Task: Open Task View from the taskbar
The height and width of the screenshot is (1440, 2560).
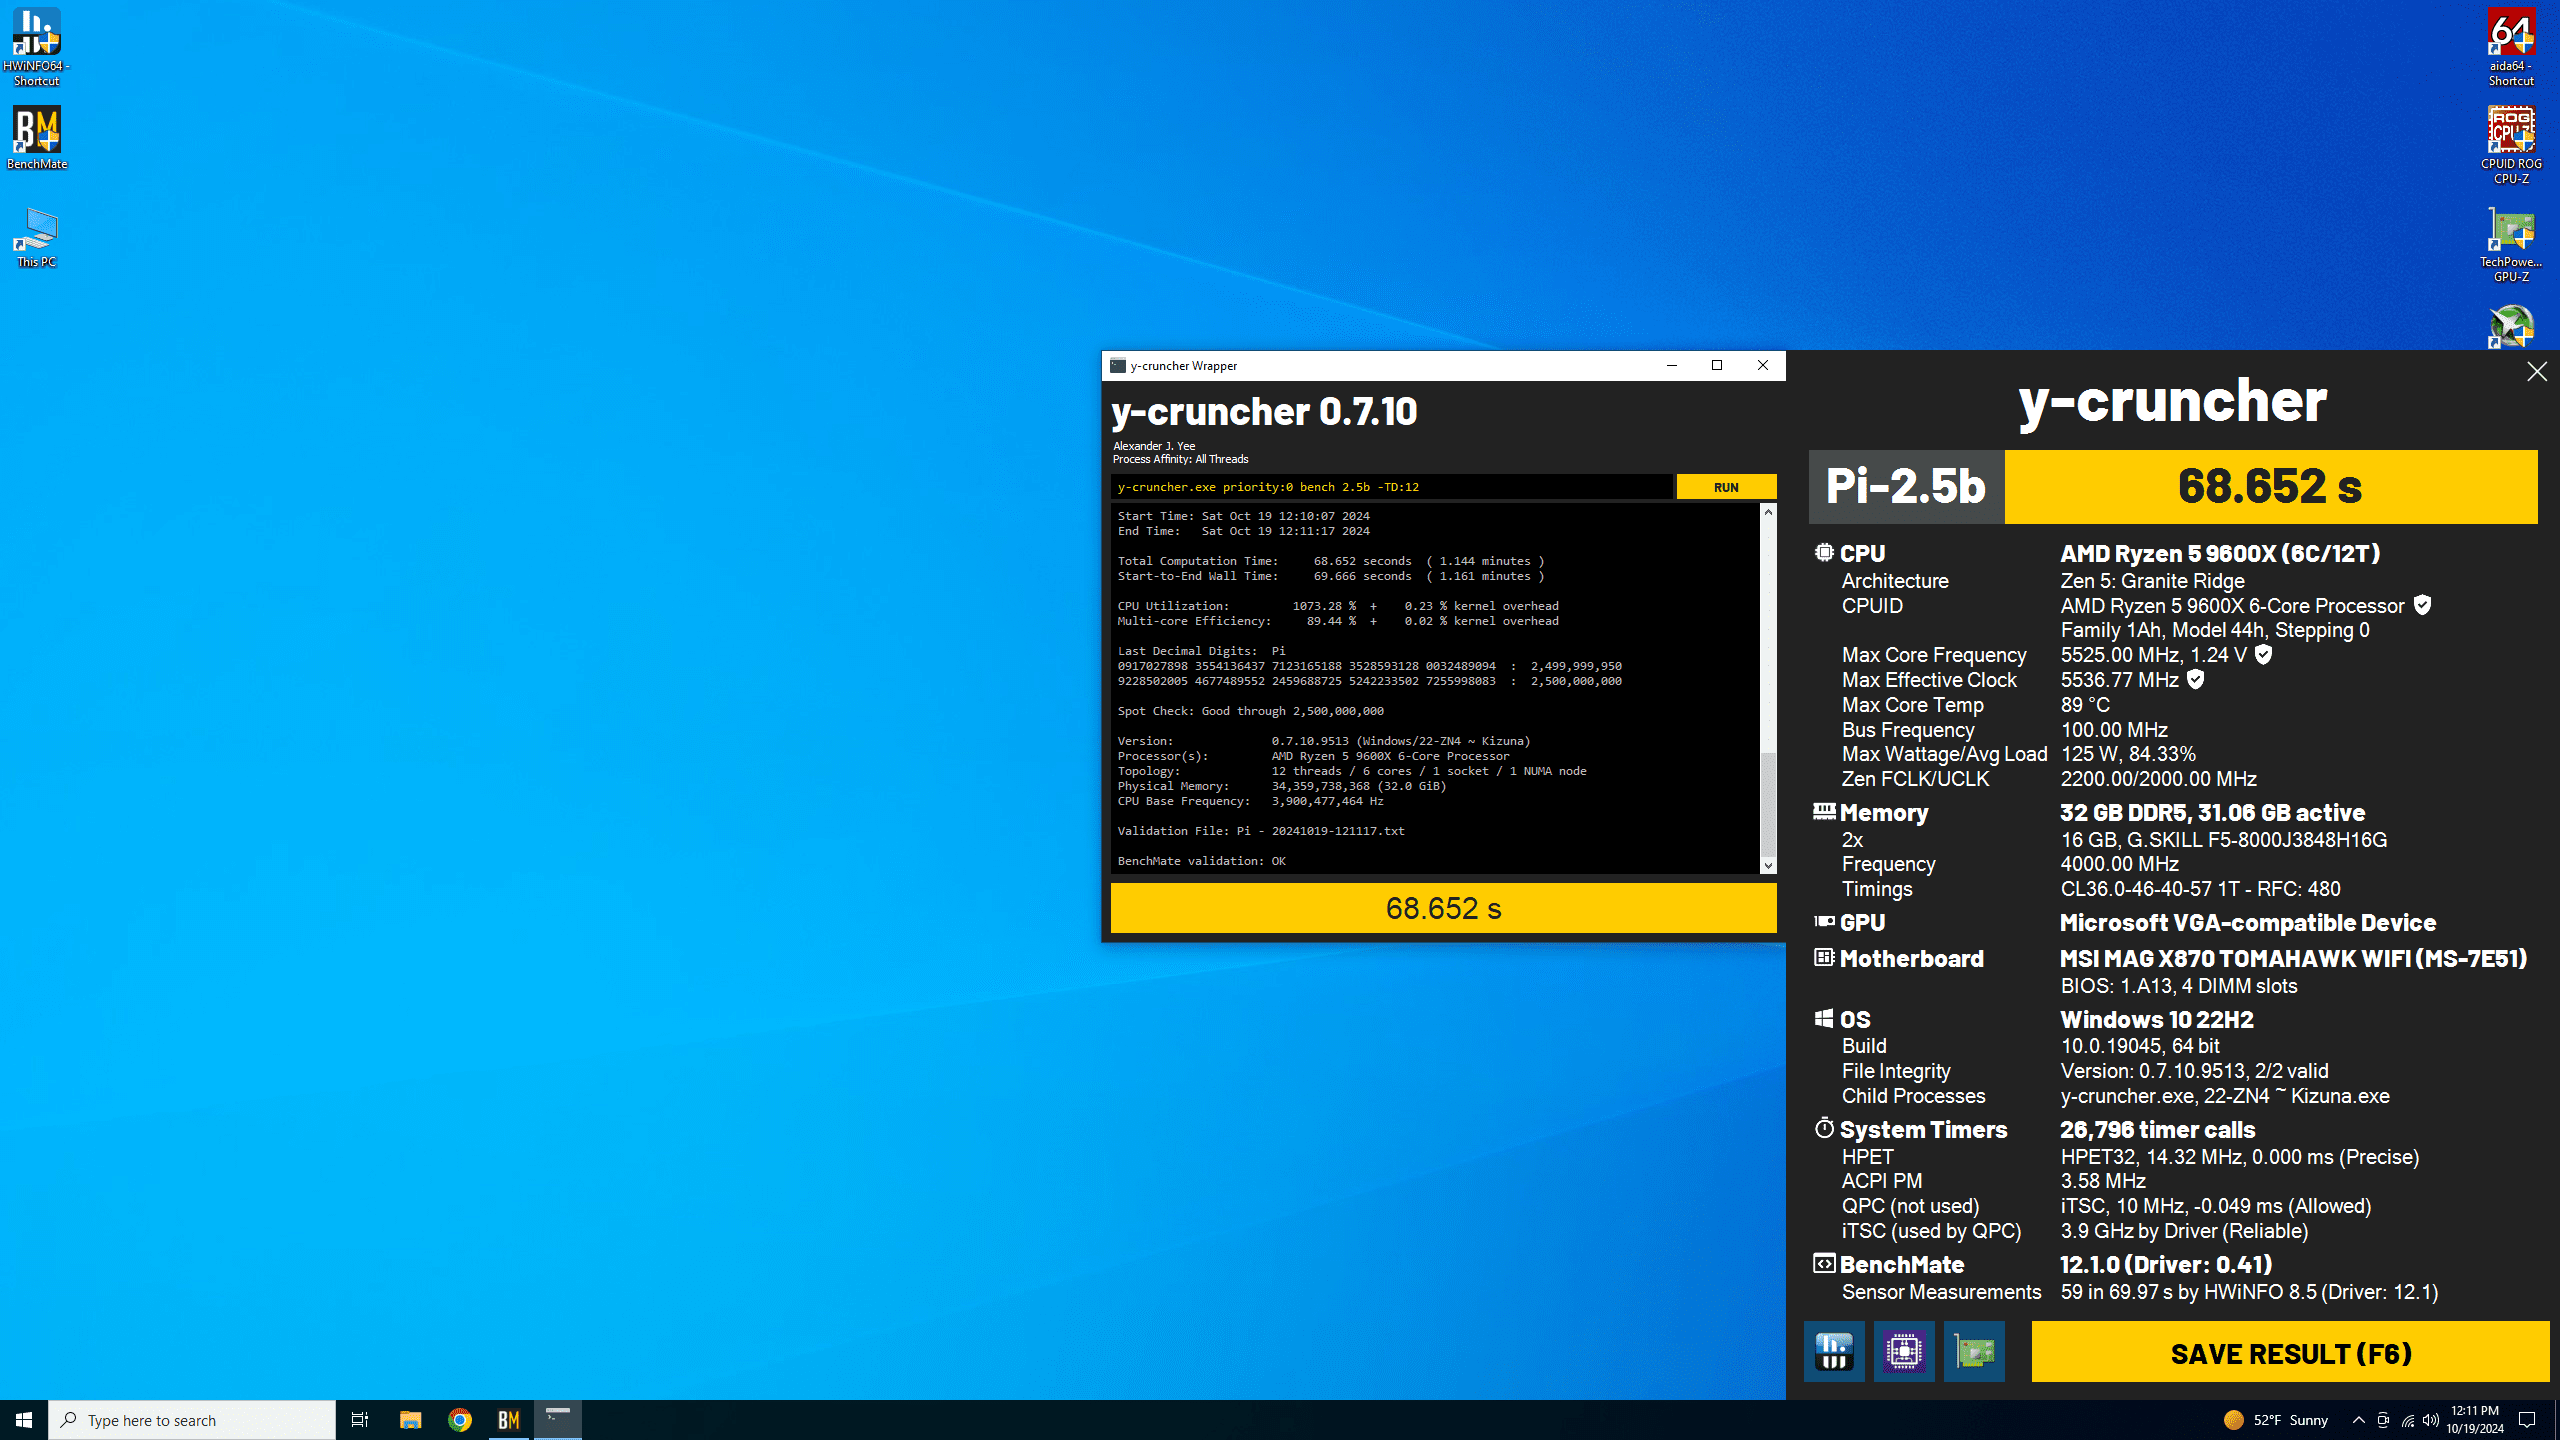Action: click(360, 1420)
